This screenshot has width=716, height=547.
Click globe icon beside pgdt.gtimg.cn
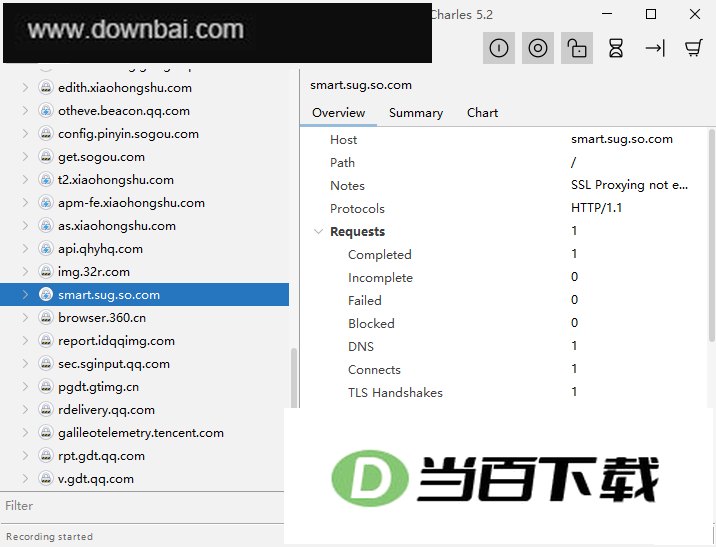pyautogui.click(x=46, y=387)
